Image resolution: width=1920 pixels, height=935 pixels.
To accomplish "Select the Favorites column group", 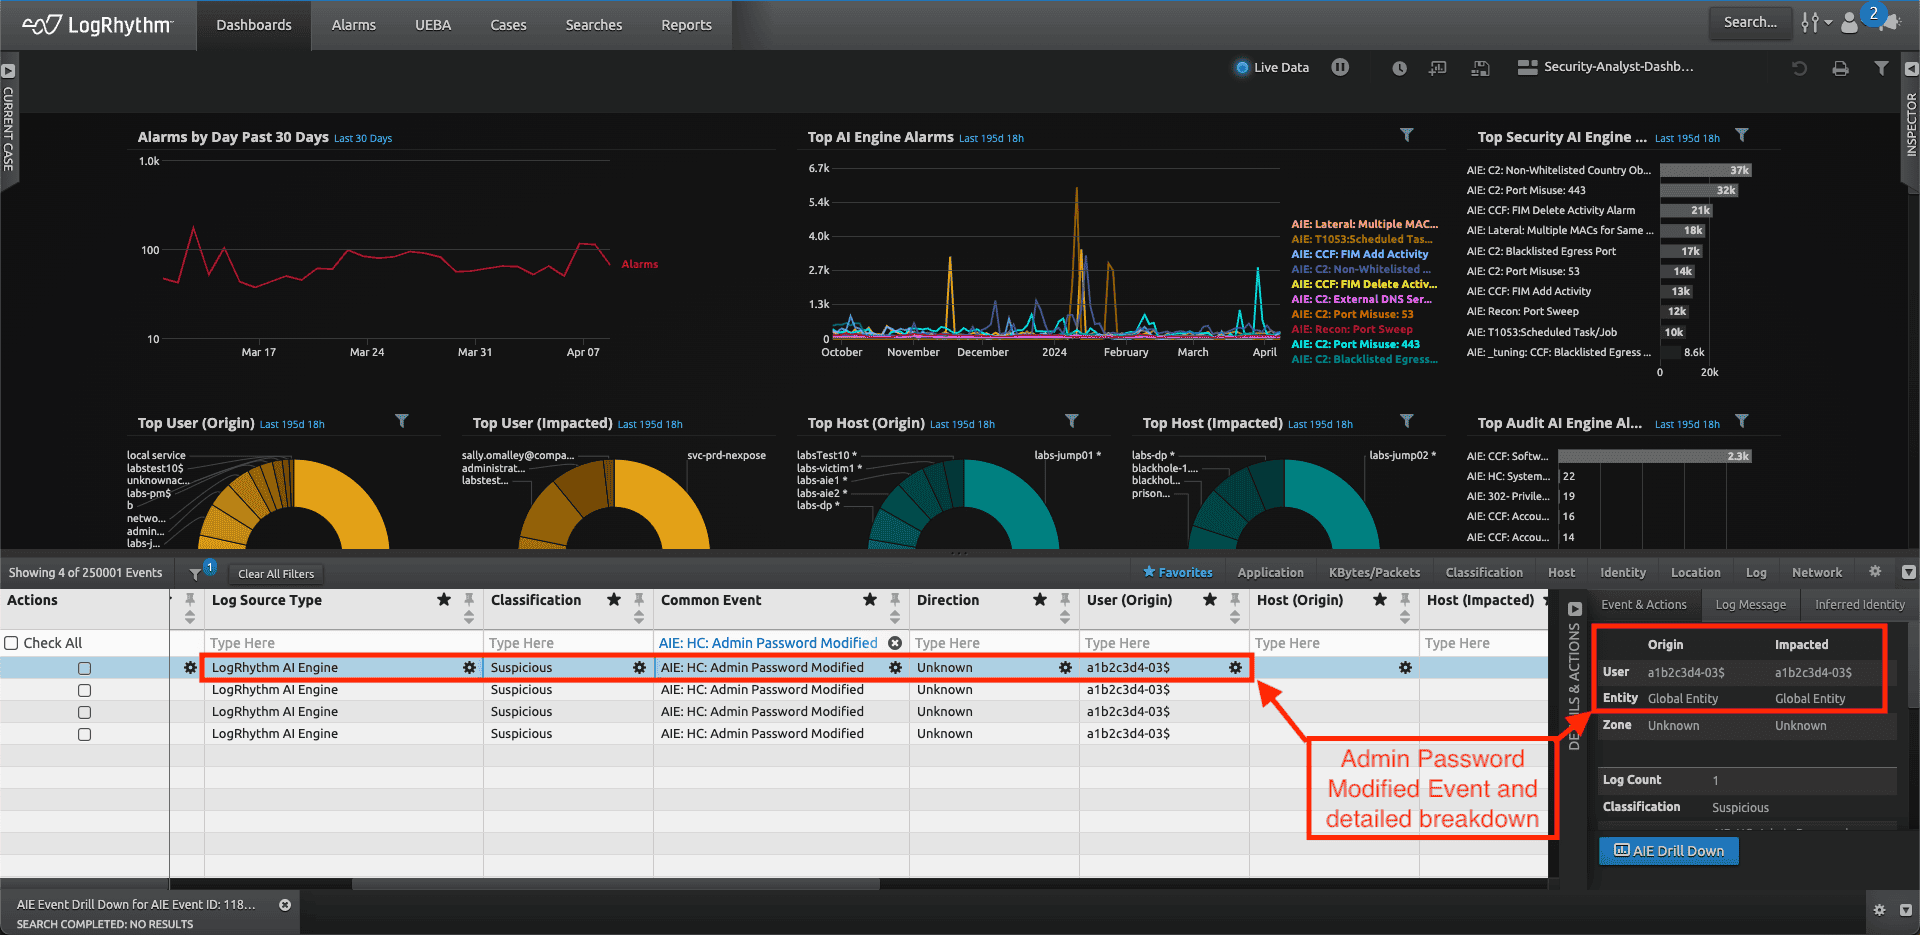I will pyautogui.click(x=1177, y=572).
